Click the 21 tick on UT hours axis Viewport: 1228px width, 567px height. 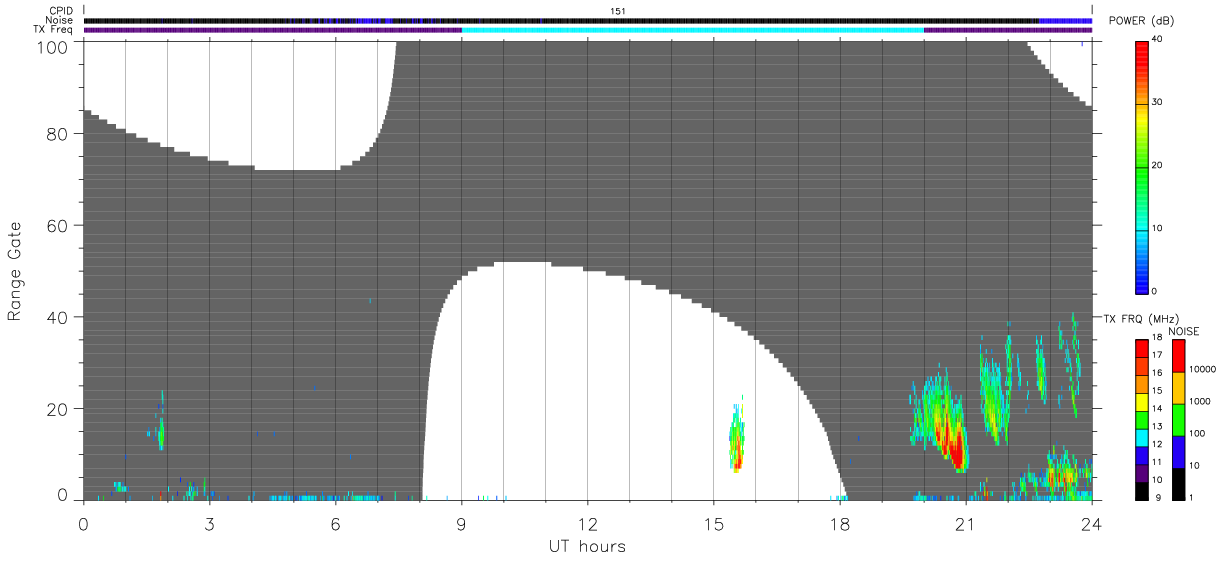coord(965,523)
